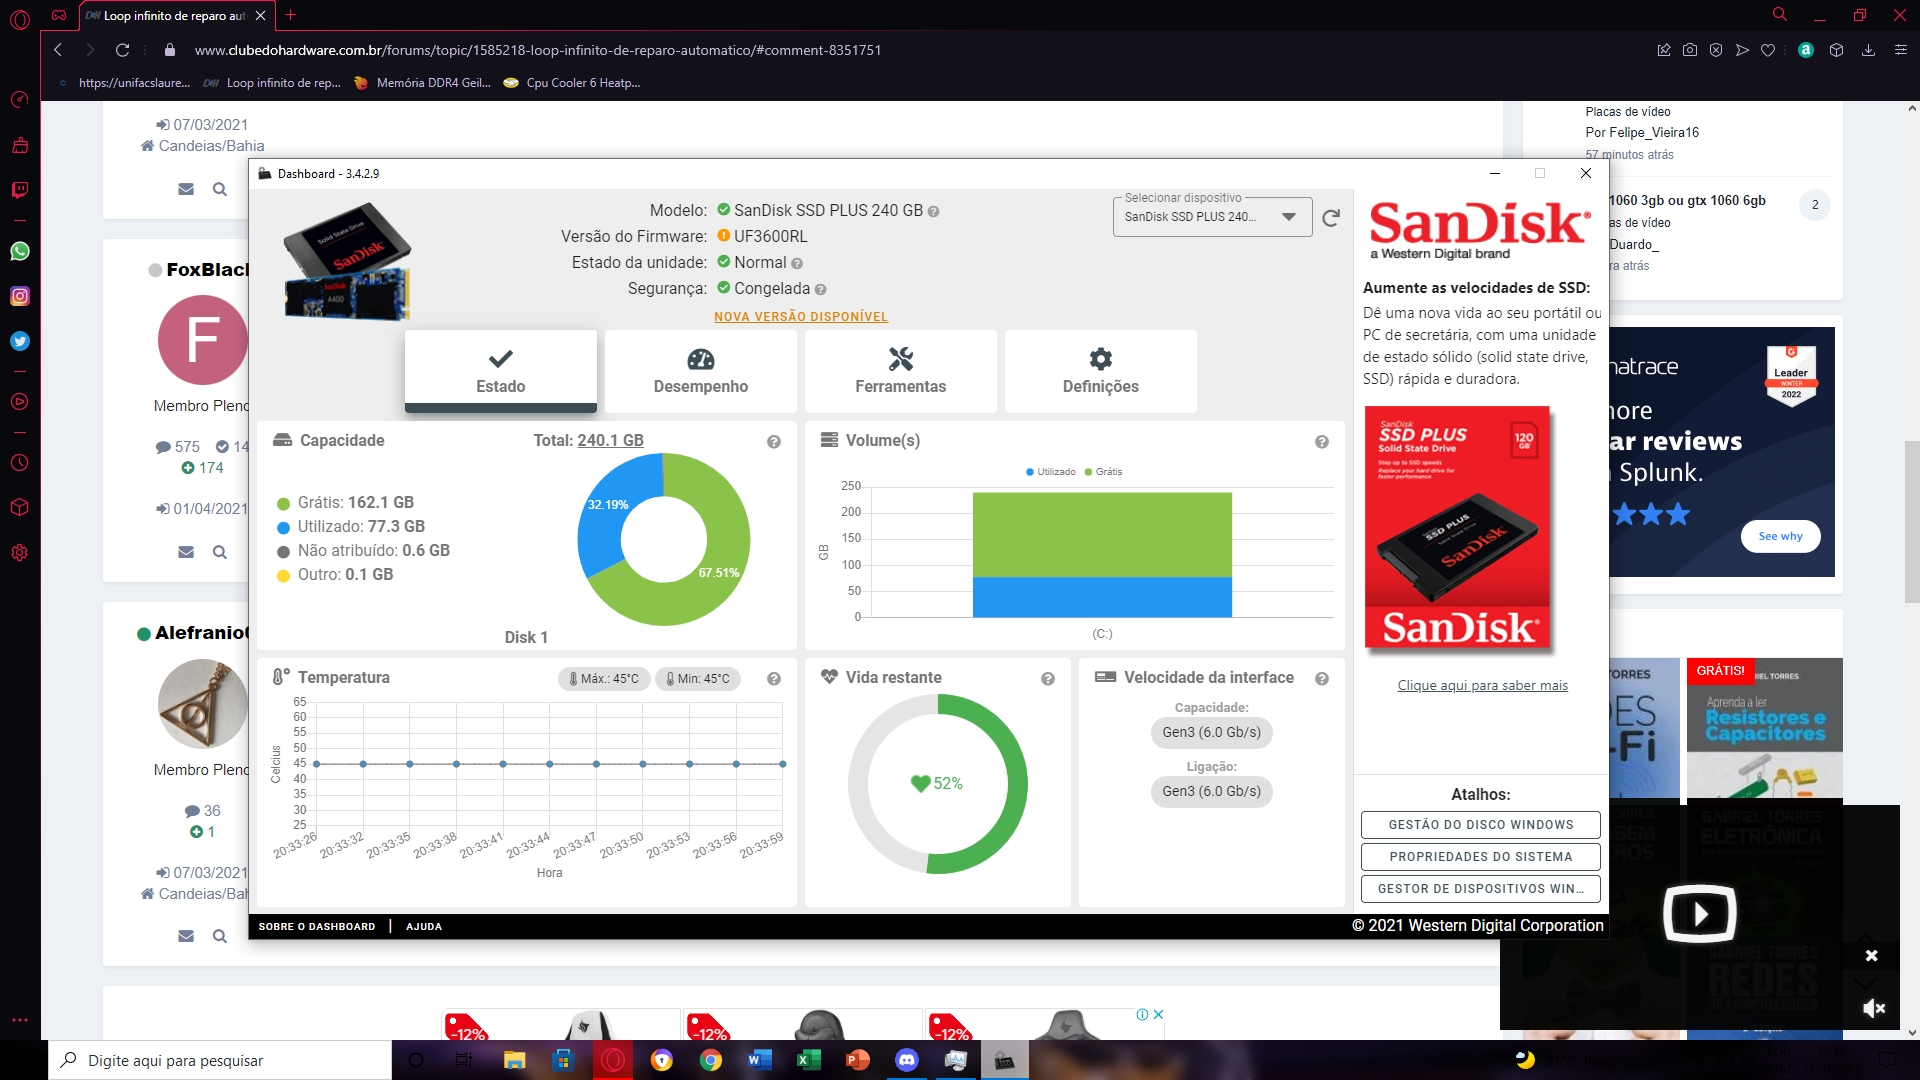This screenshot has width=1920, height=1080.
Task: Open GESTOR DE DISPOSITIVOS WIN shortcut
Action: 1481,889
